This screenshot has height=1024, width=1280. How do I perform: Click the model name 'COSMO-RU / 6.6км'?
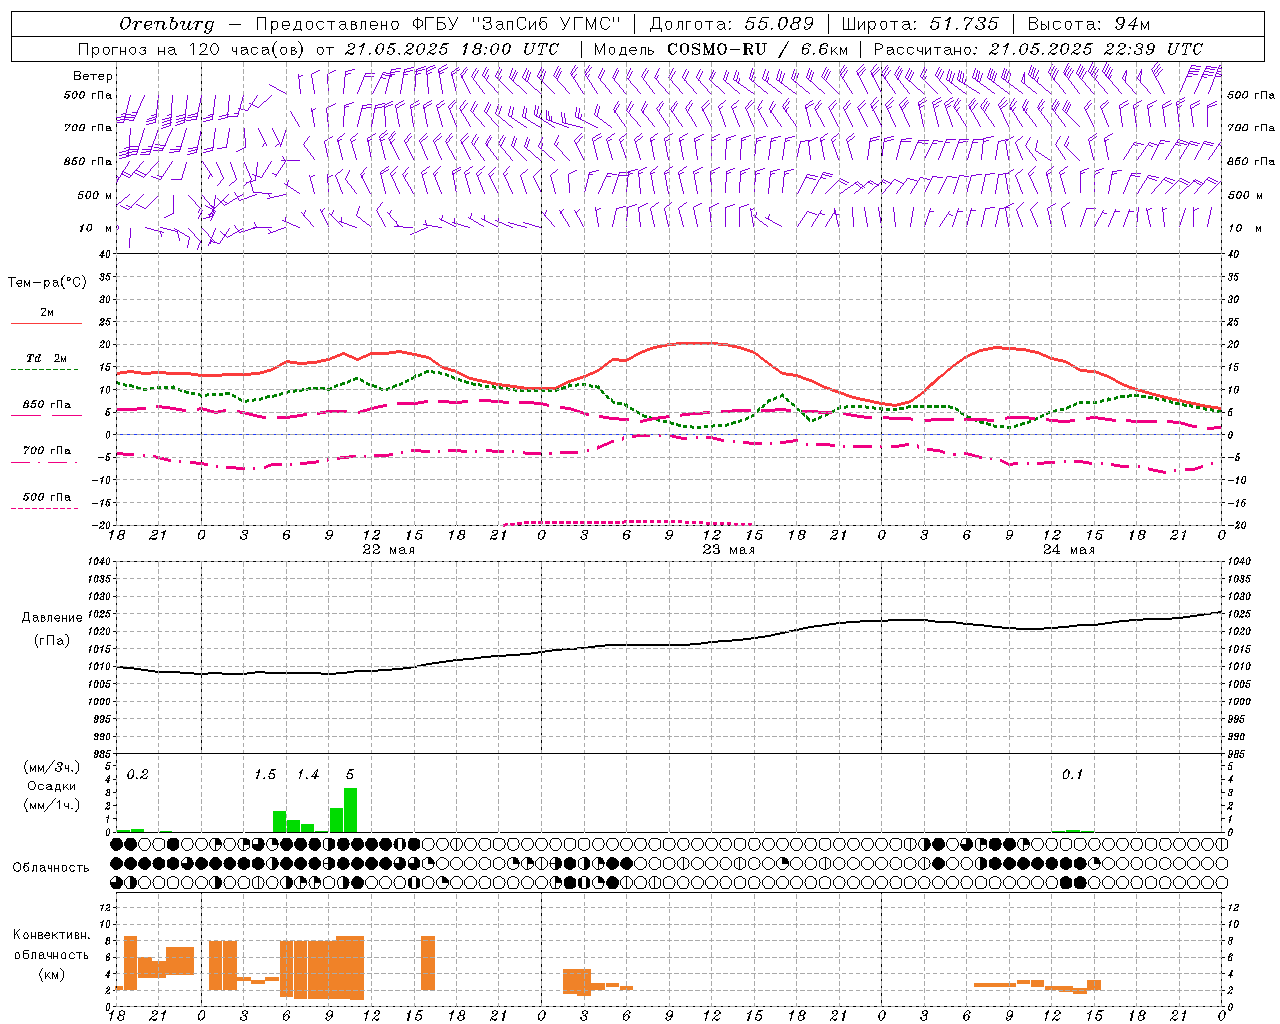(757, 49)
